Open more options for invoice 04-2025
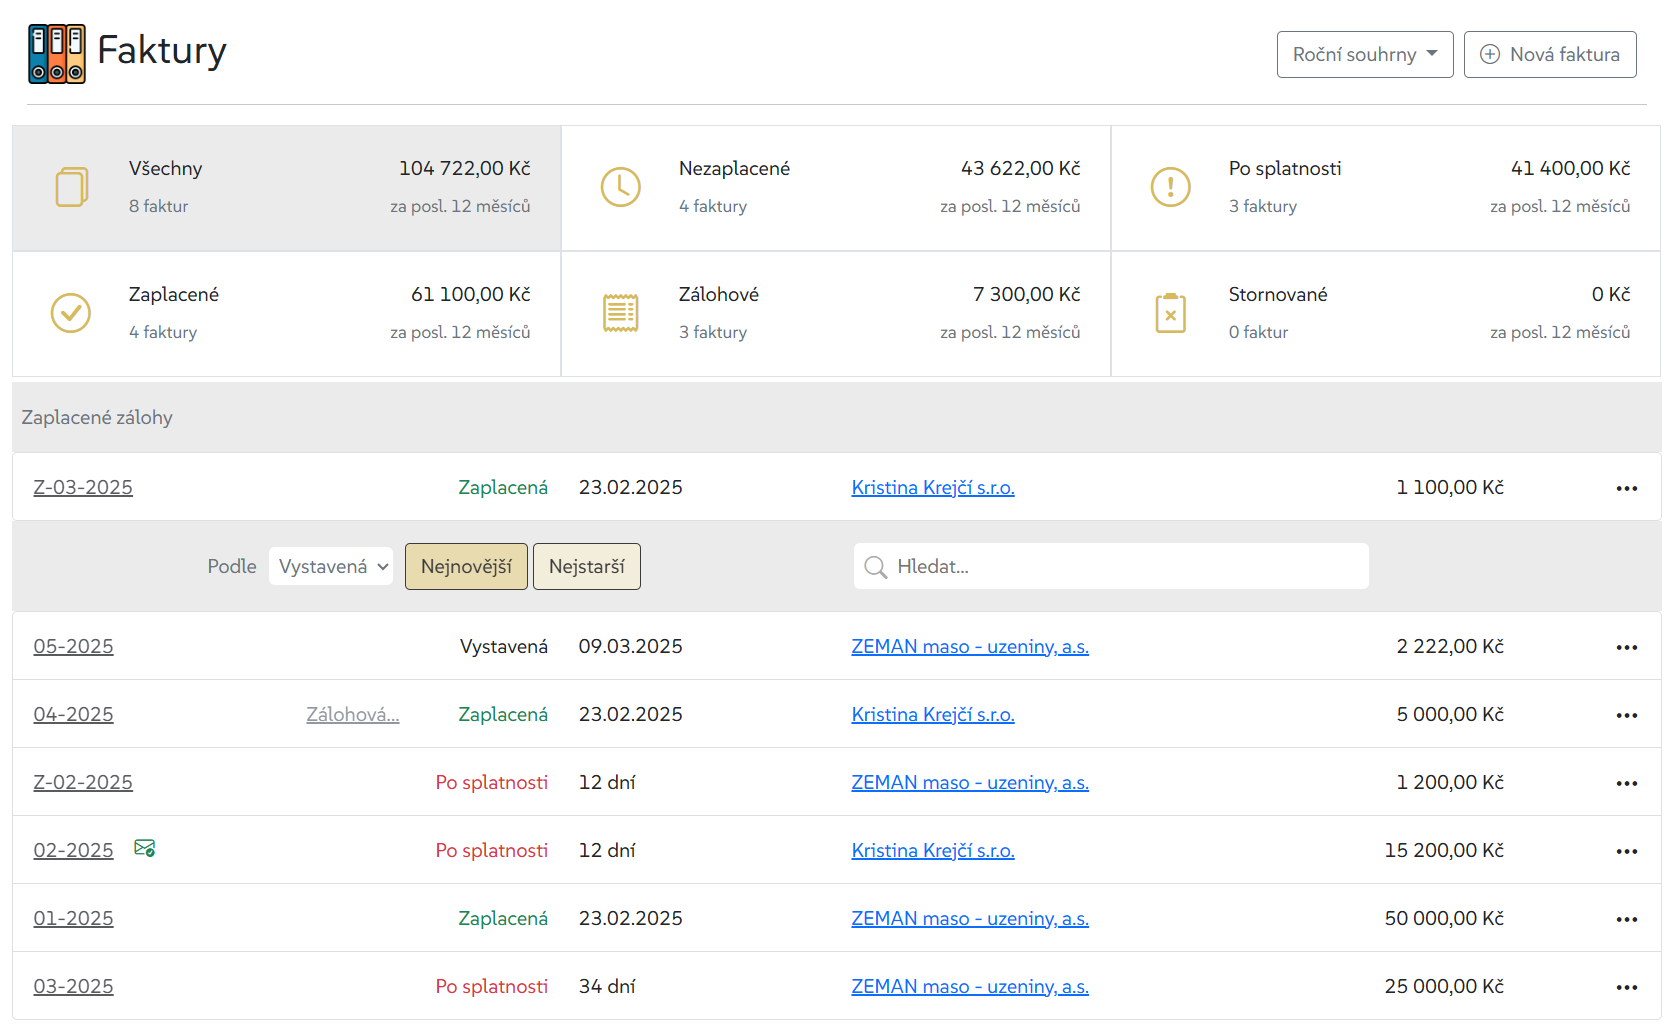Image resolution: width=1678 pixels, height=1028 pixels. (x=1627, y=715)
